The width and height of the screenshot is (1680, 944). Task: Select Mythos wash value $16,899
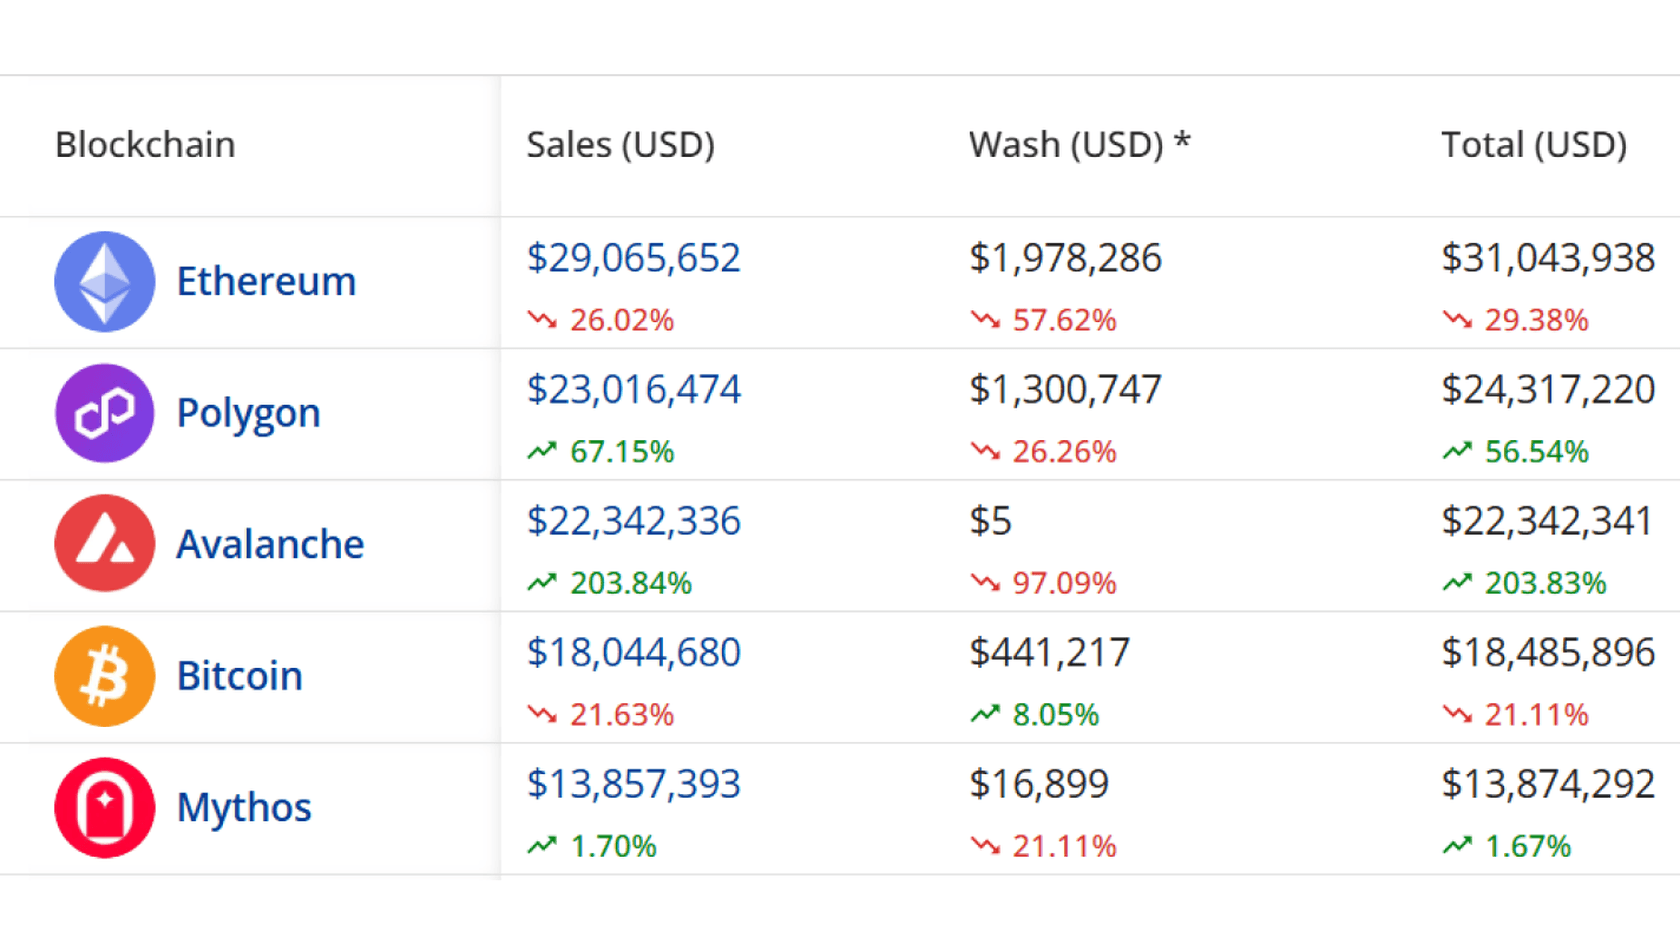click(1039, 784)
